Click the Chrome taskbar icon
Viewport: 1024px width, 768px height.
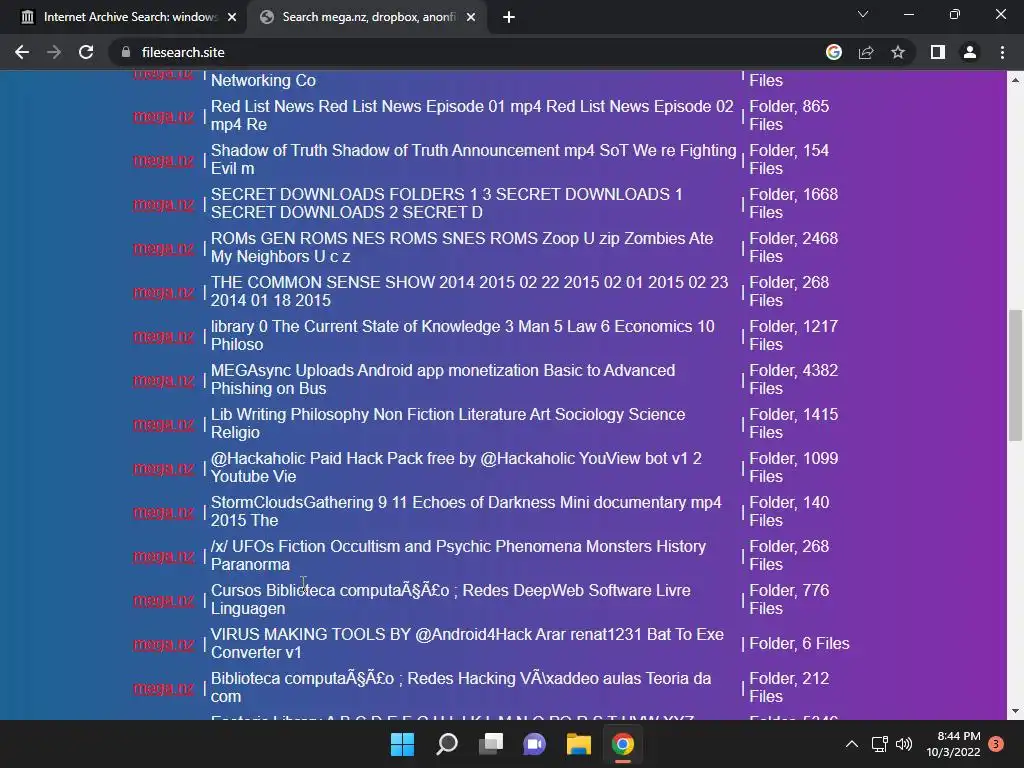tap(622, 744)
